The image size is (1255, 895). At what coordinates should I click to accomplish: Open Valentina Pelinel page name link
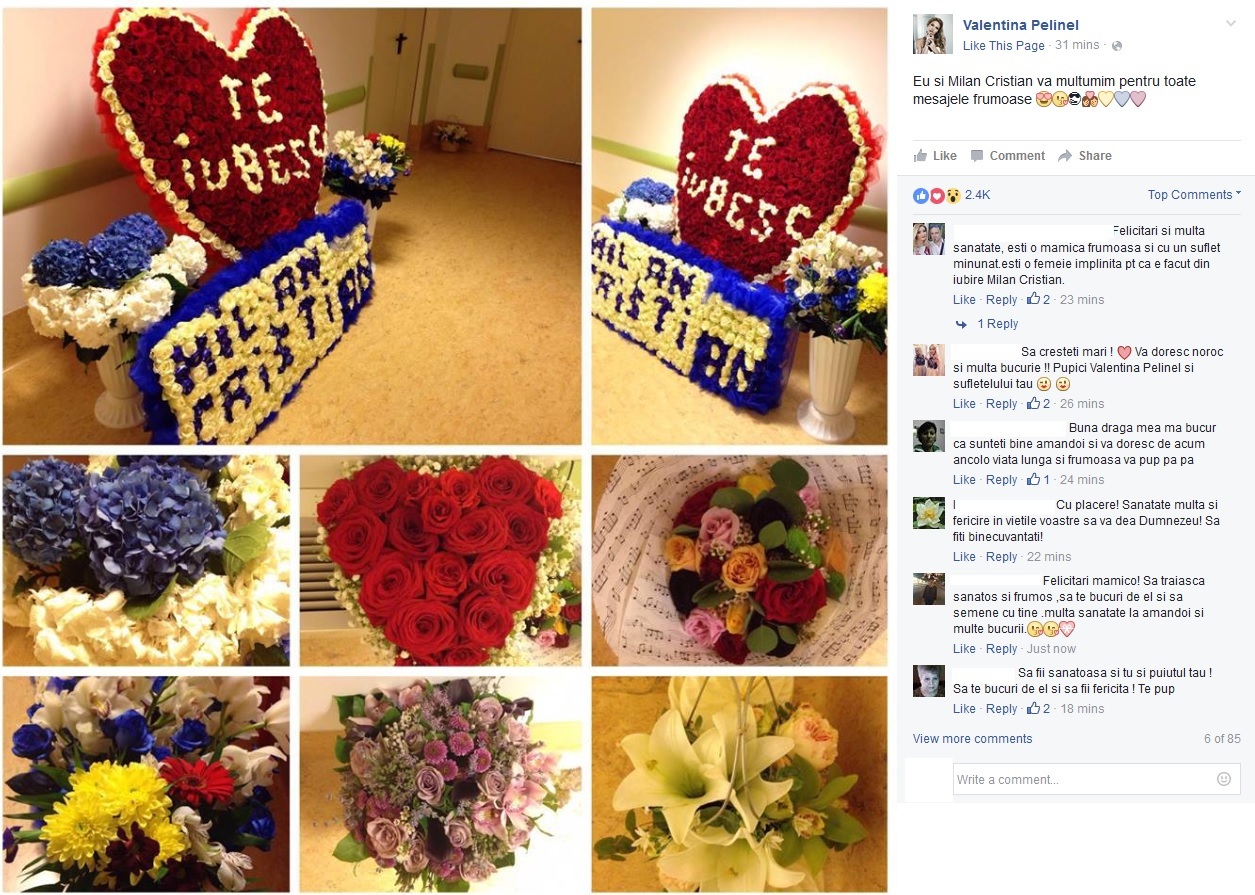click(1020, 25)
